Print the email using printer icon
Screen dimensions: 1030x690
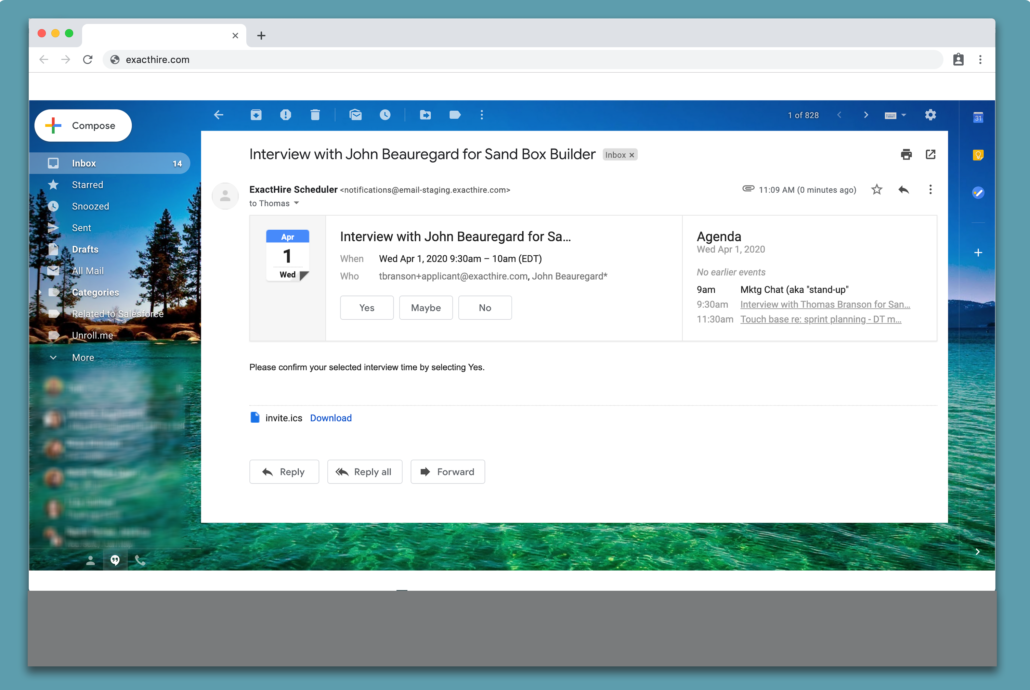point(906,155)
